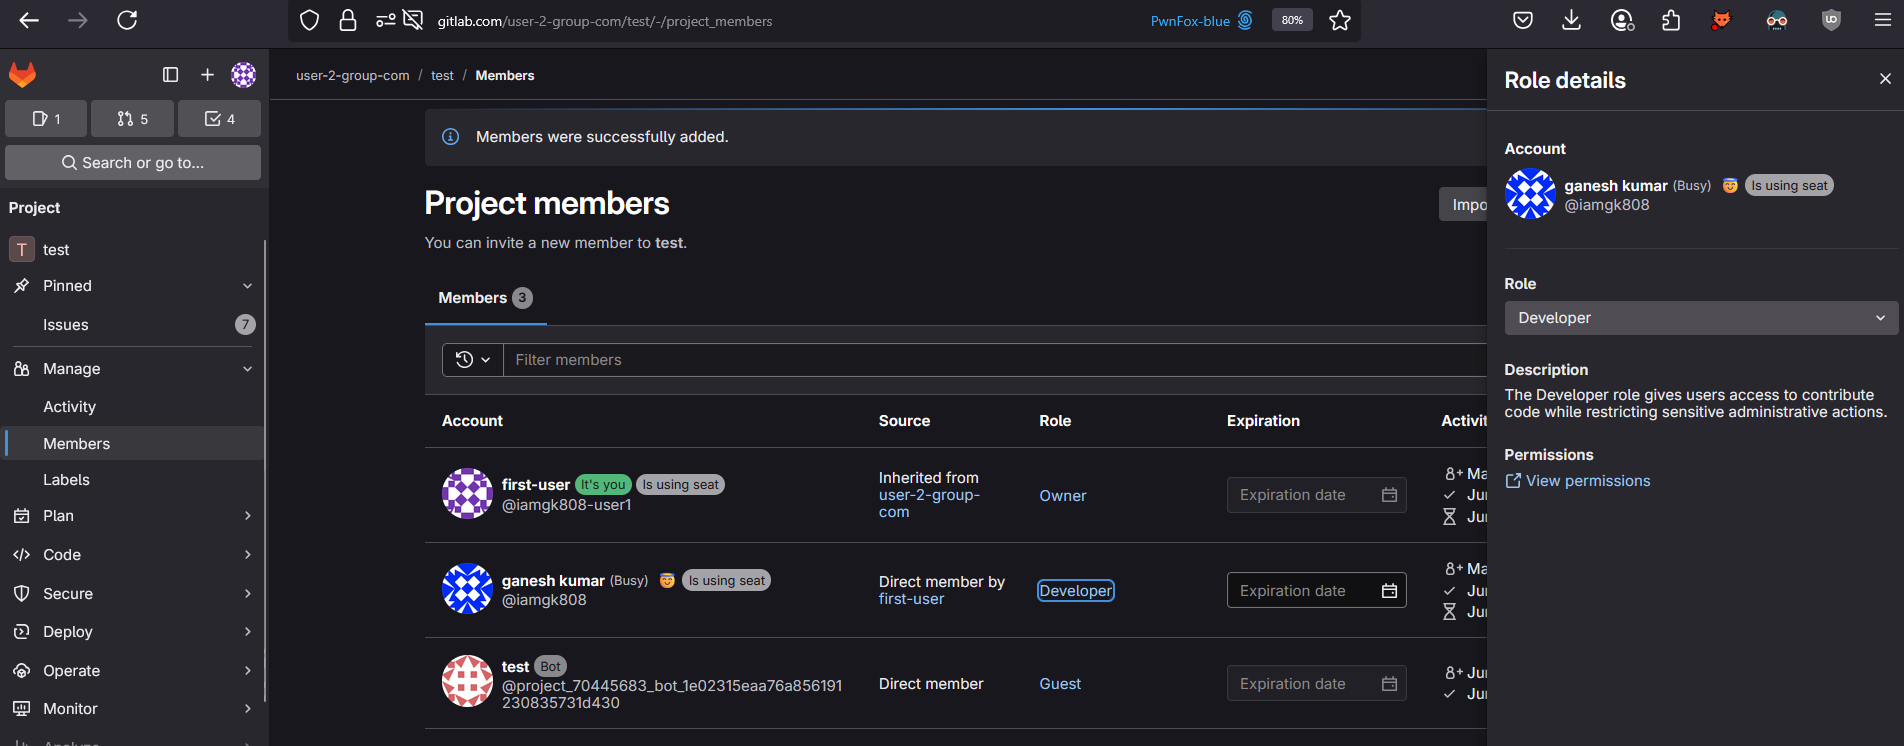Open the View permissions link
1904x746 pixels.
[x=1587, y=481]
